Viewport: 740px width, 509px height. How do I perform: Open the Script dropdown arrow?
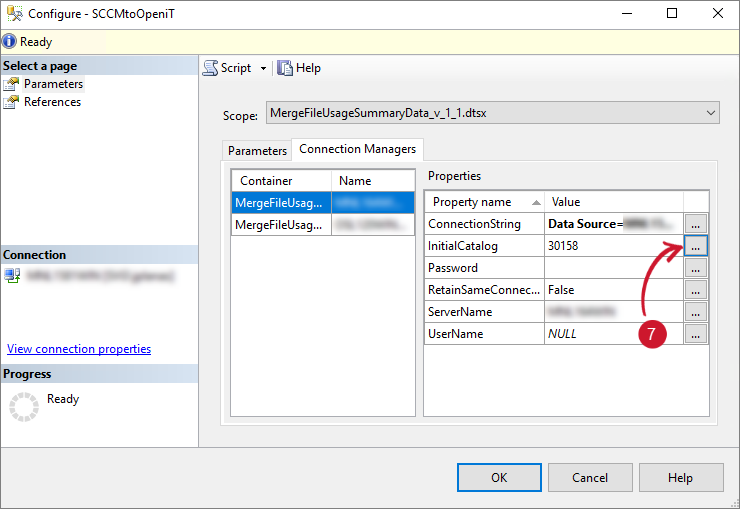click(263, 68)
